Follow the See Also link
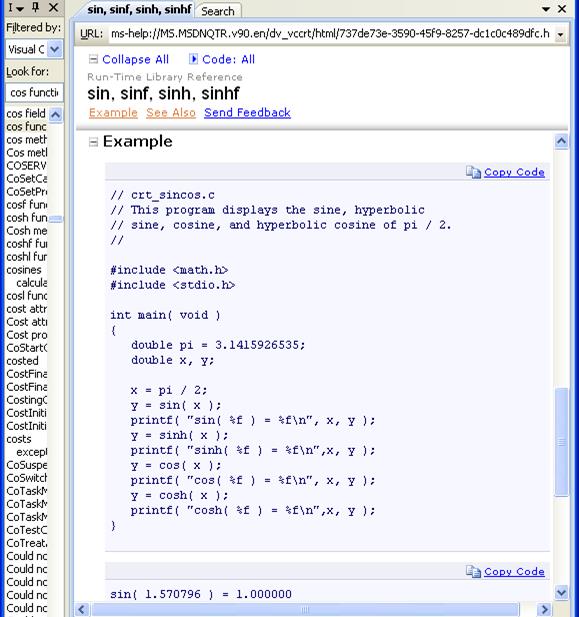The height and width of the screenshot is (617, 579). point(171,113)
